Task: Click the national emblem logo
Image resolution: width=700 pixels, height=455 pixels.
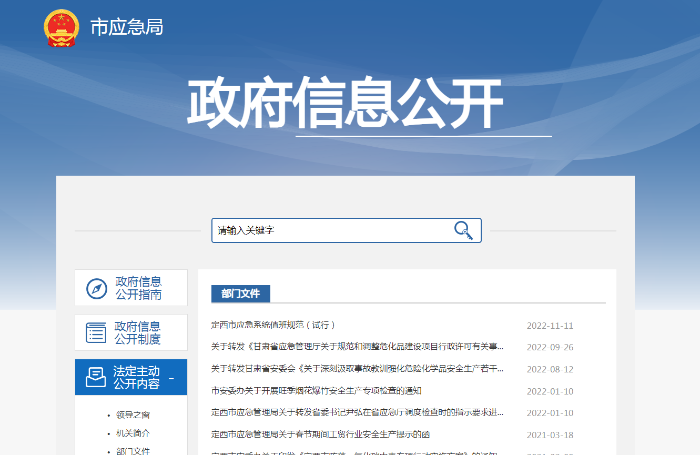Action: (x=61, y=28)
